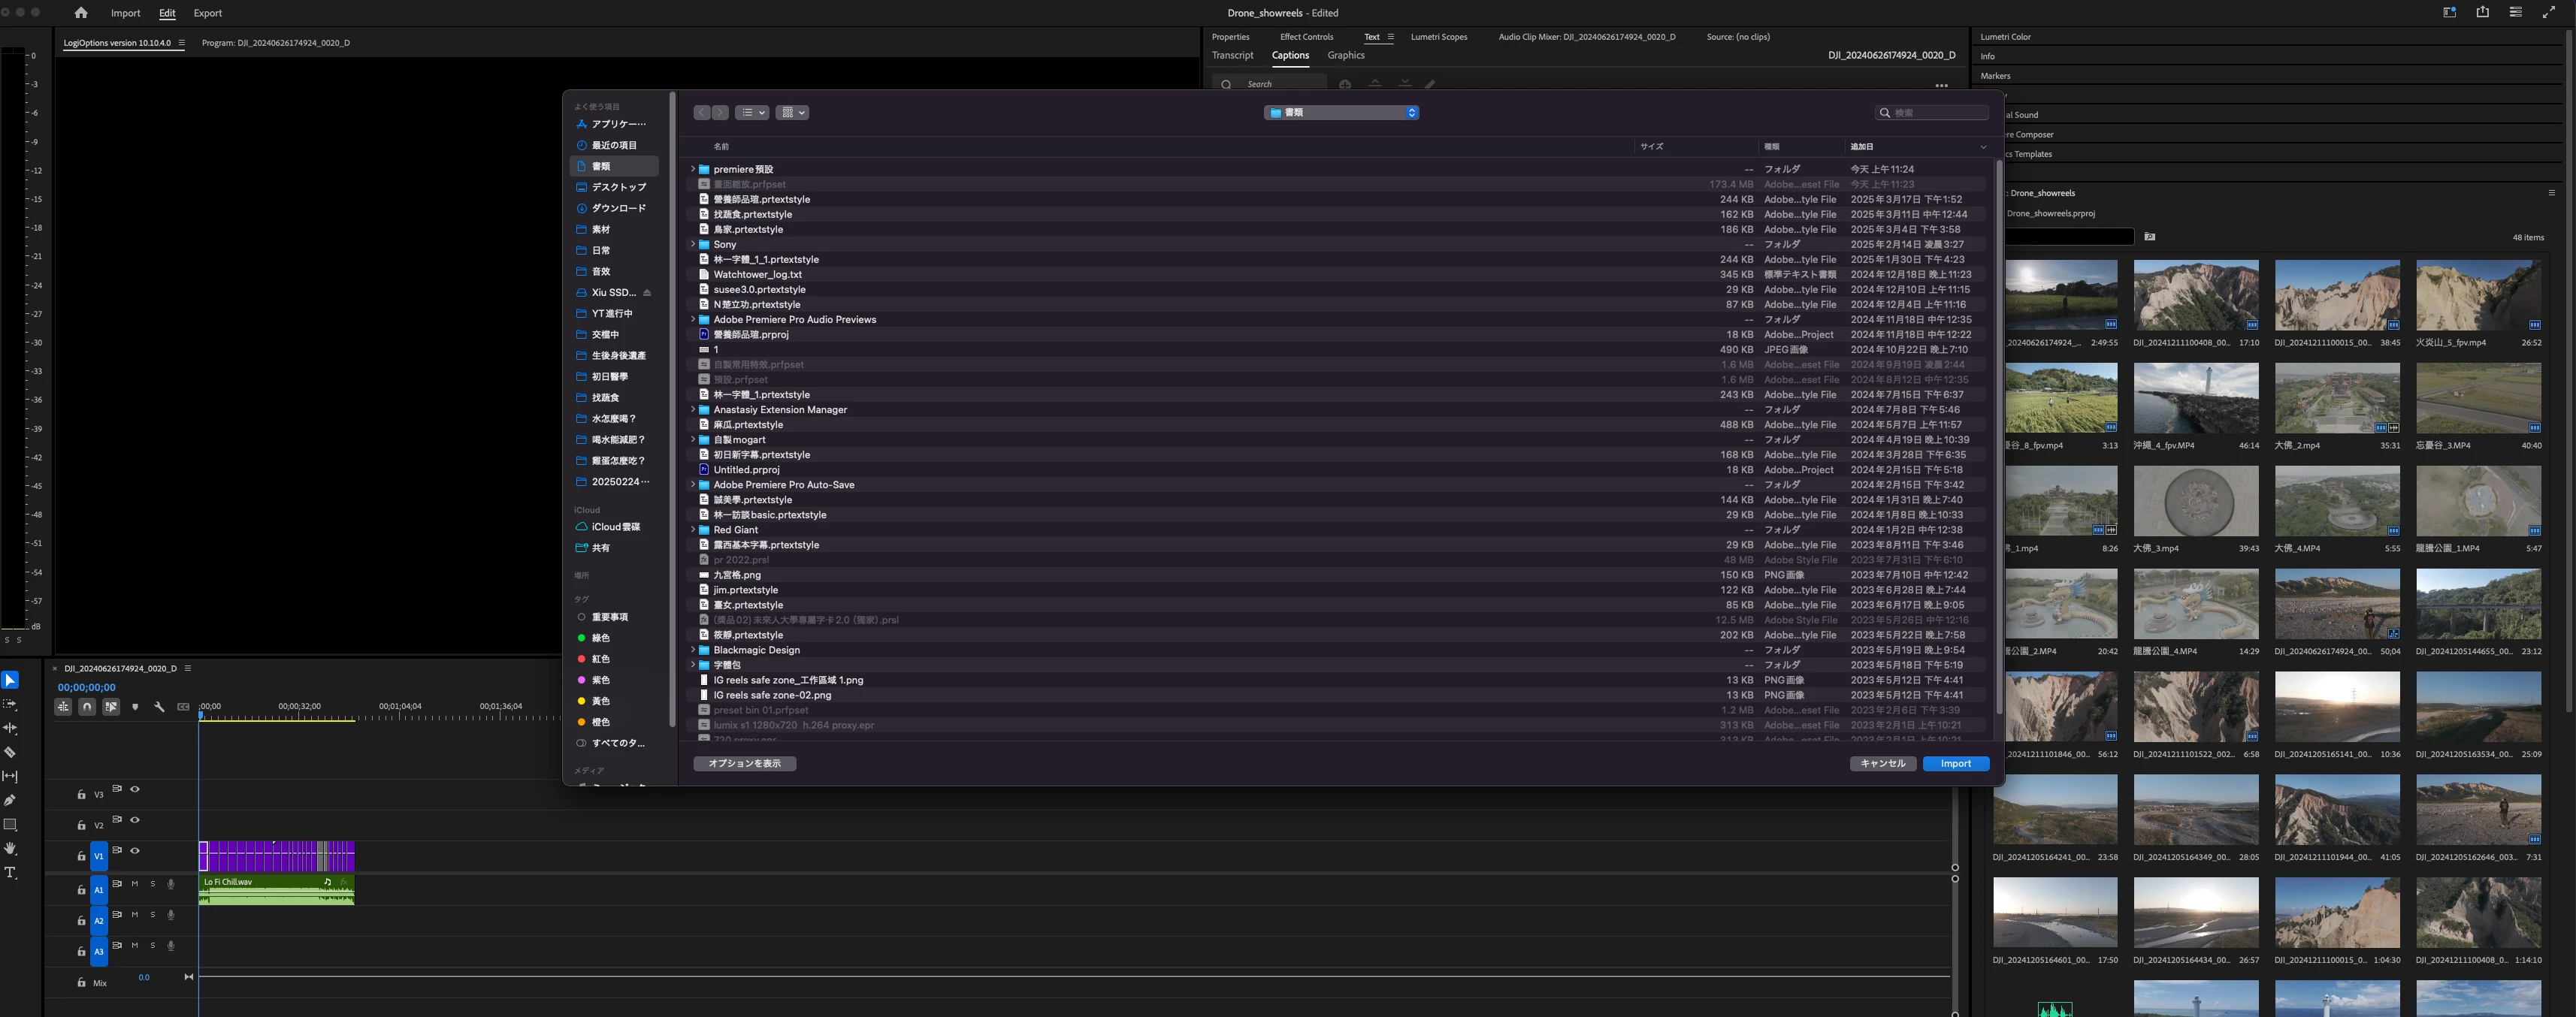Expand the Red Giant folder

click(692, 530)
